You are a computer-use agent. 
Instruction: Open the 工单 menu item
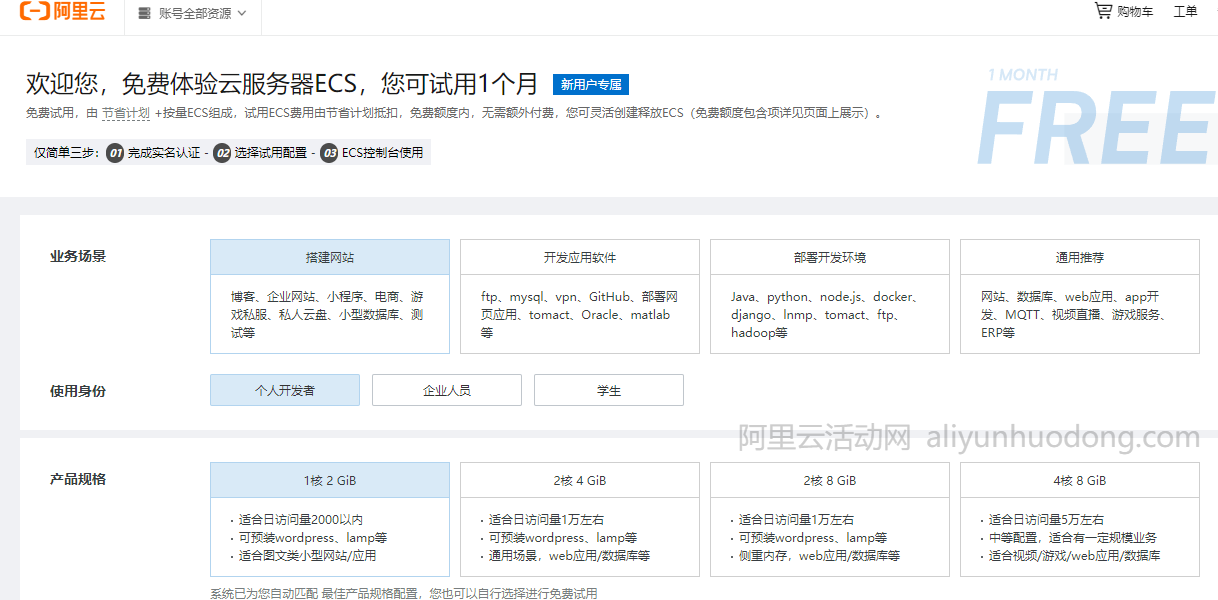pyautogui.click(x=1185, y=12)
